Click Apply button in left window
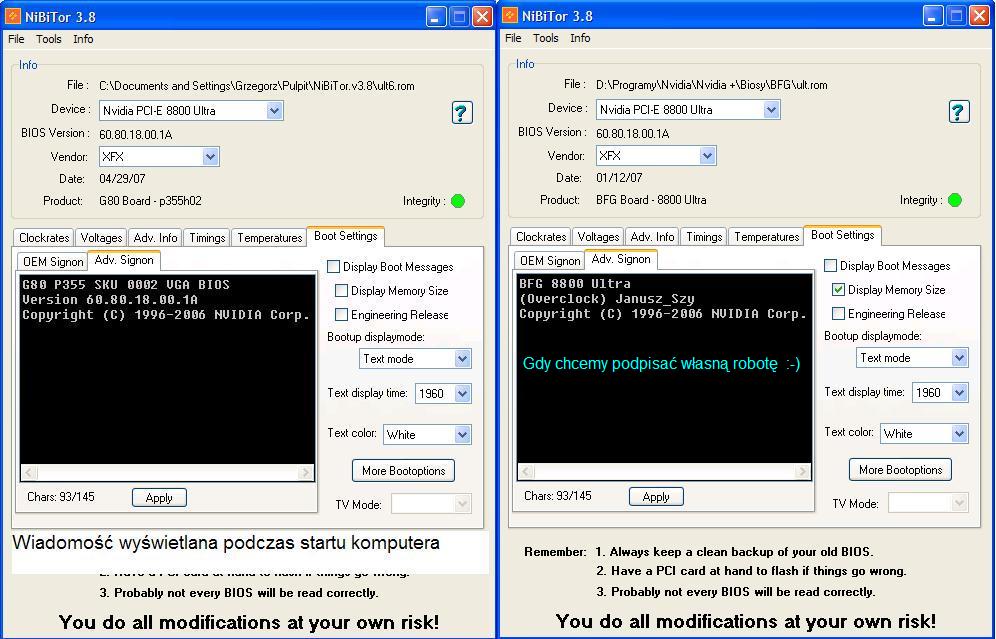The width and height of the screenshot is (996, 639). [x=159, y=498]
